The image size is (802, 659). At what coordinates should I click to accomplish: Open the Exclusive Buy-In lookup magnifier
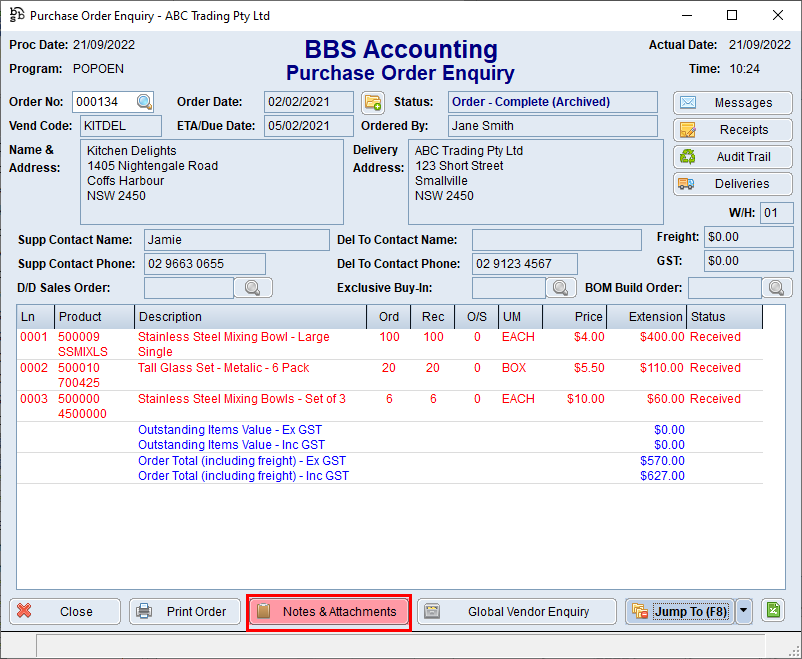tap(560, 287)
